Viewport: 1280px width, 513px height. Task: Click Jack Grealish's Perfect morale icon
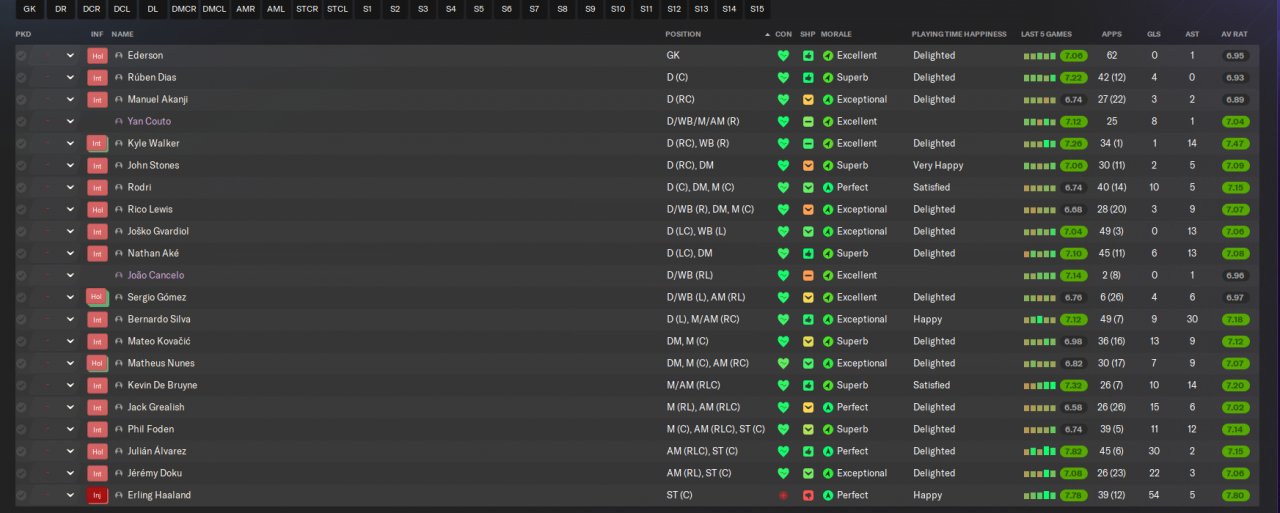(x=828, y=408)
